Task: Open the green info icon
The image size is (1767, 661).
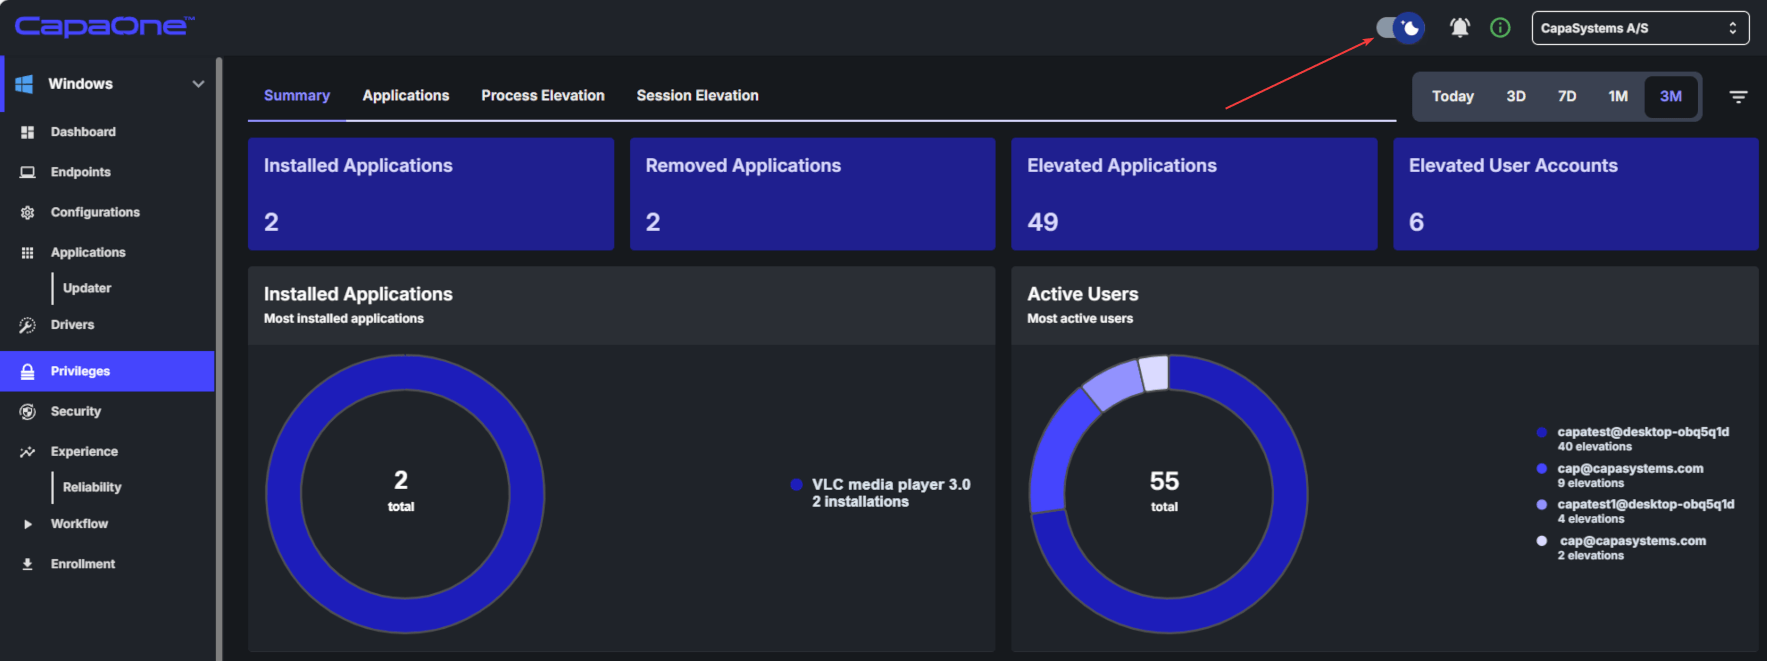Action: click(1500, 28)
